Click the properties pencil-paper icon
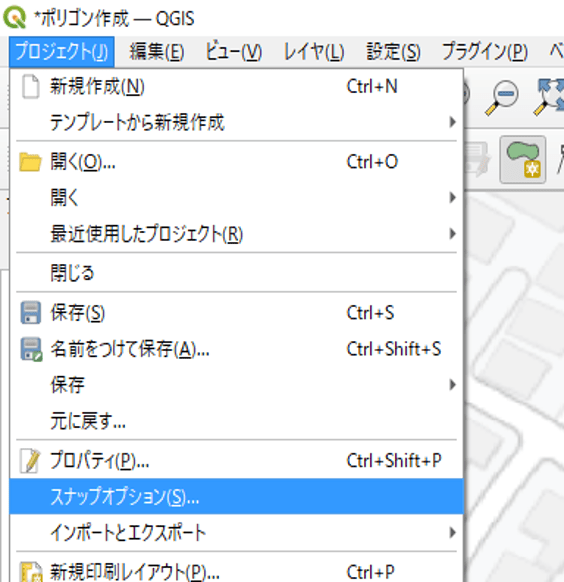This screenshot has height=582, width=564. point(30,461)
